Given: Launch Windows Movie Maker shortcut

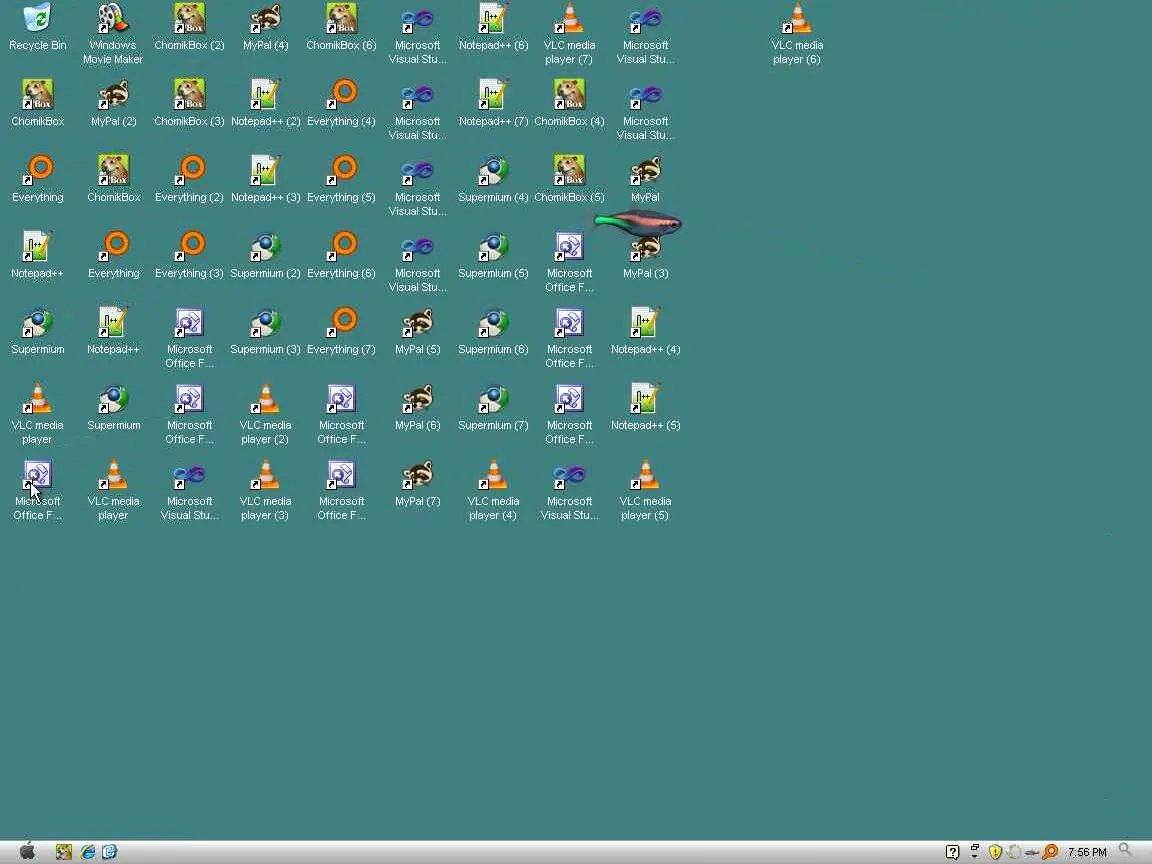Looking at the screenshot, I should click(113, 34).
